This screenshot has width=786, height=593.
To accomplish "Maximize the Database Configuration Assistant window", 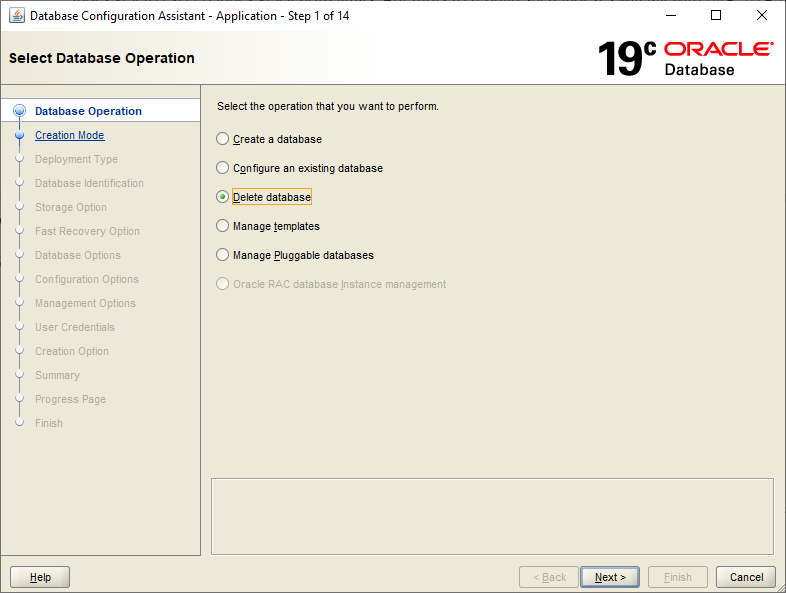I will point(716,16).
